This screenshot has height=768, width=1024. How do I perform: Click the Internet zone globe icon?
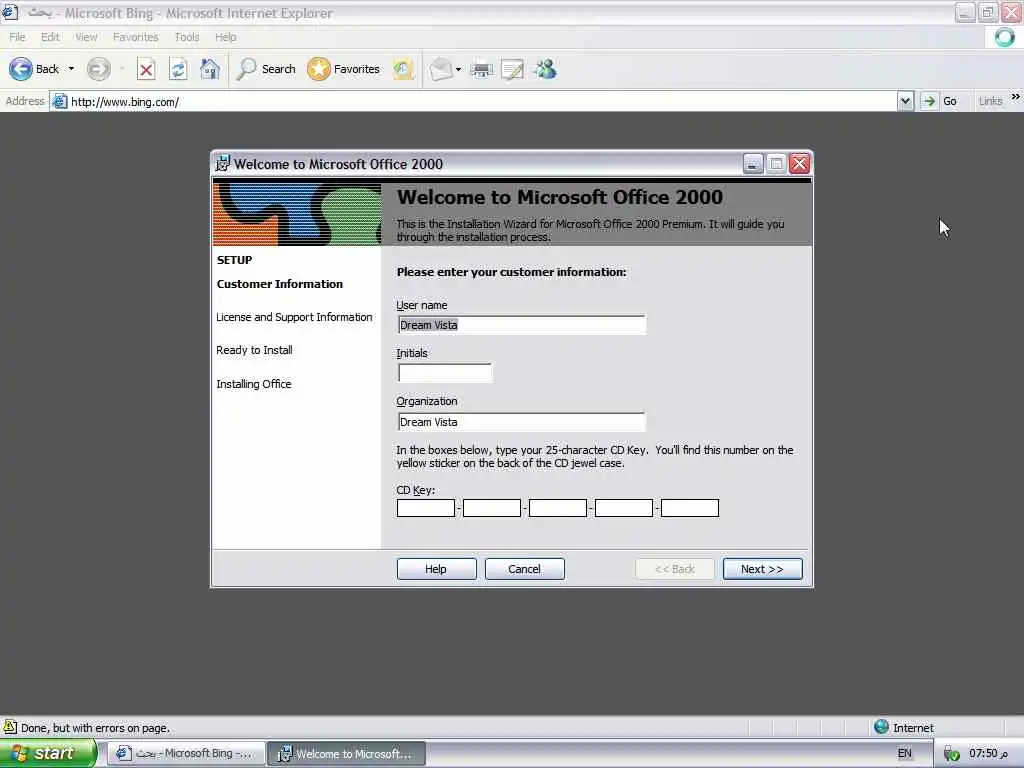coord(882,727)
